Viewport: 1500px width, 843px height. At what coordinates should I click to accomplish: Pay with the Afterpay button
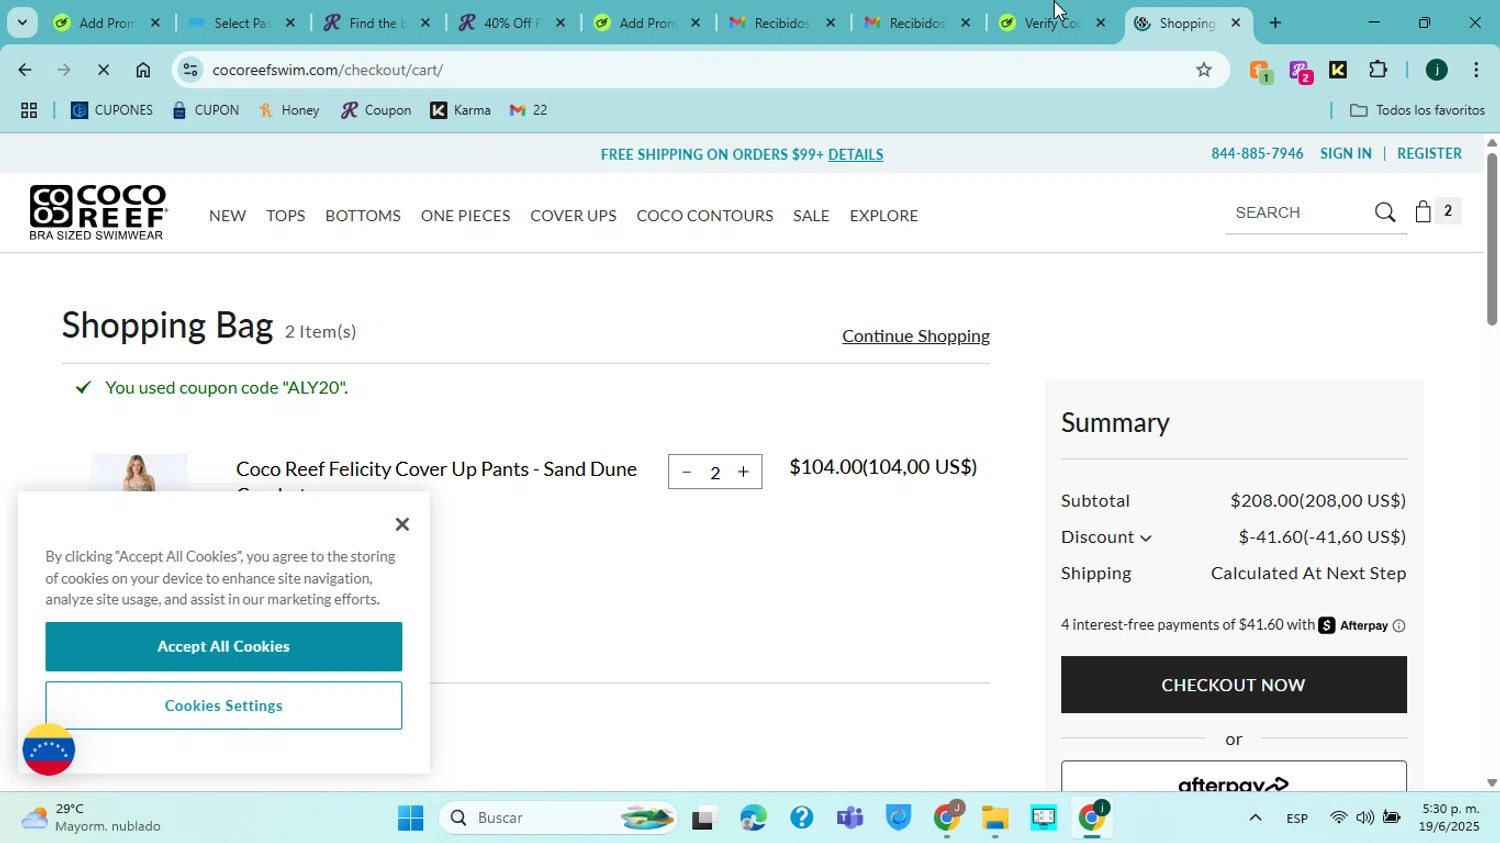pyautogui.click(x=1234, y=777)
